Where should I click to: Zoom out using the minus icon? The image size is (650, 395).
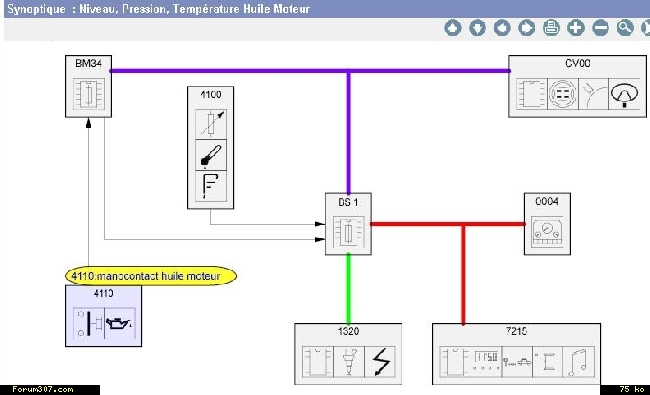pos(600,28)
